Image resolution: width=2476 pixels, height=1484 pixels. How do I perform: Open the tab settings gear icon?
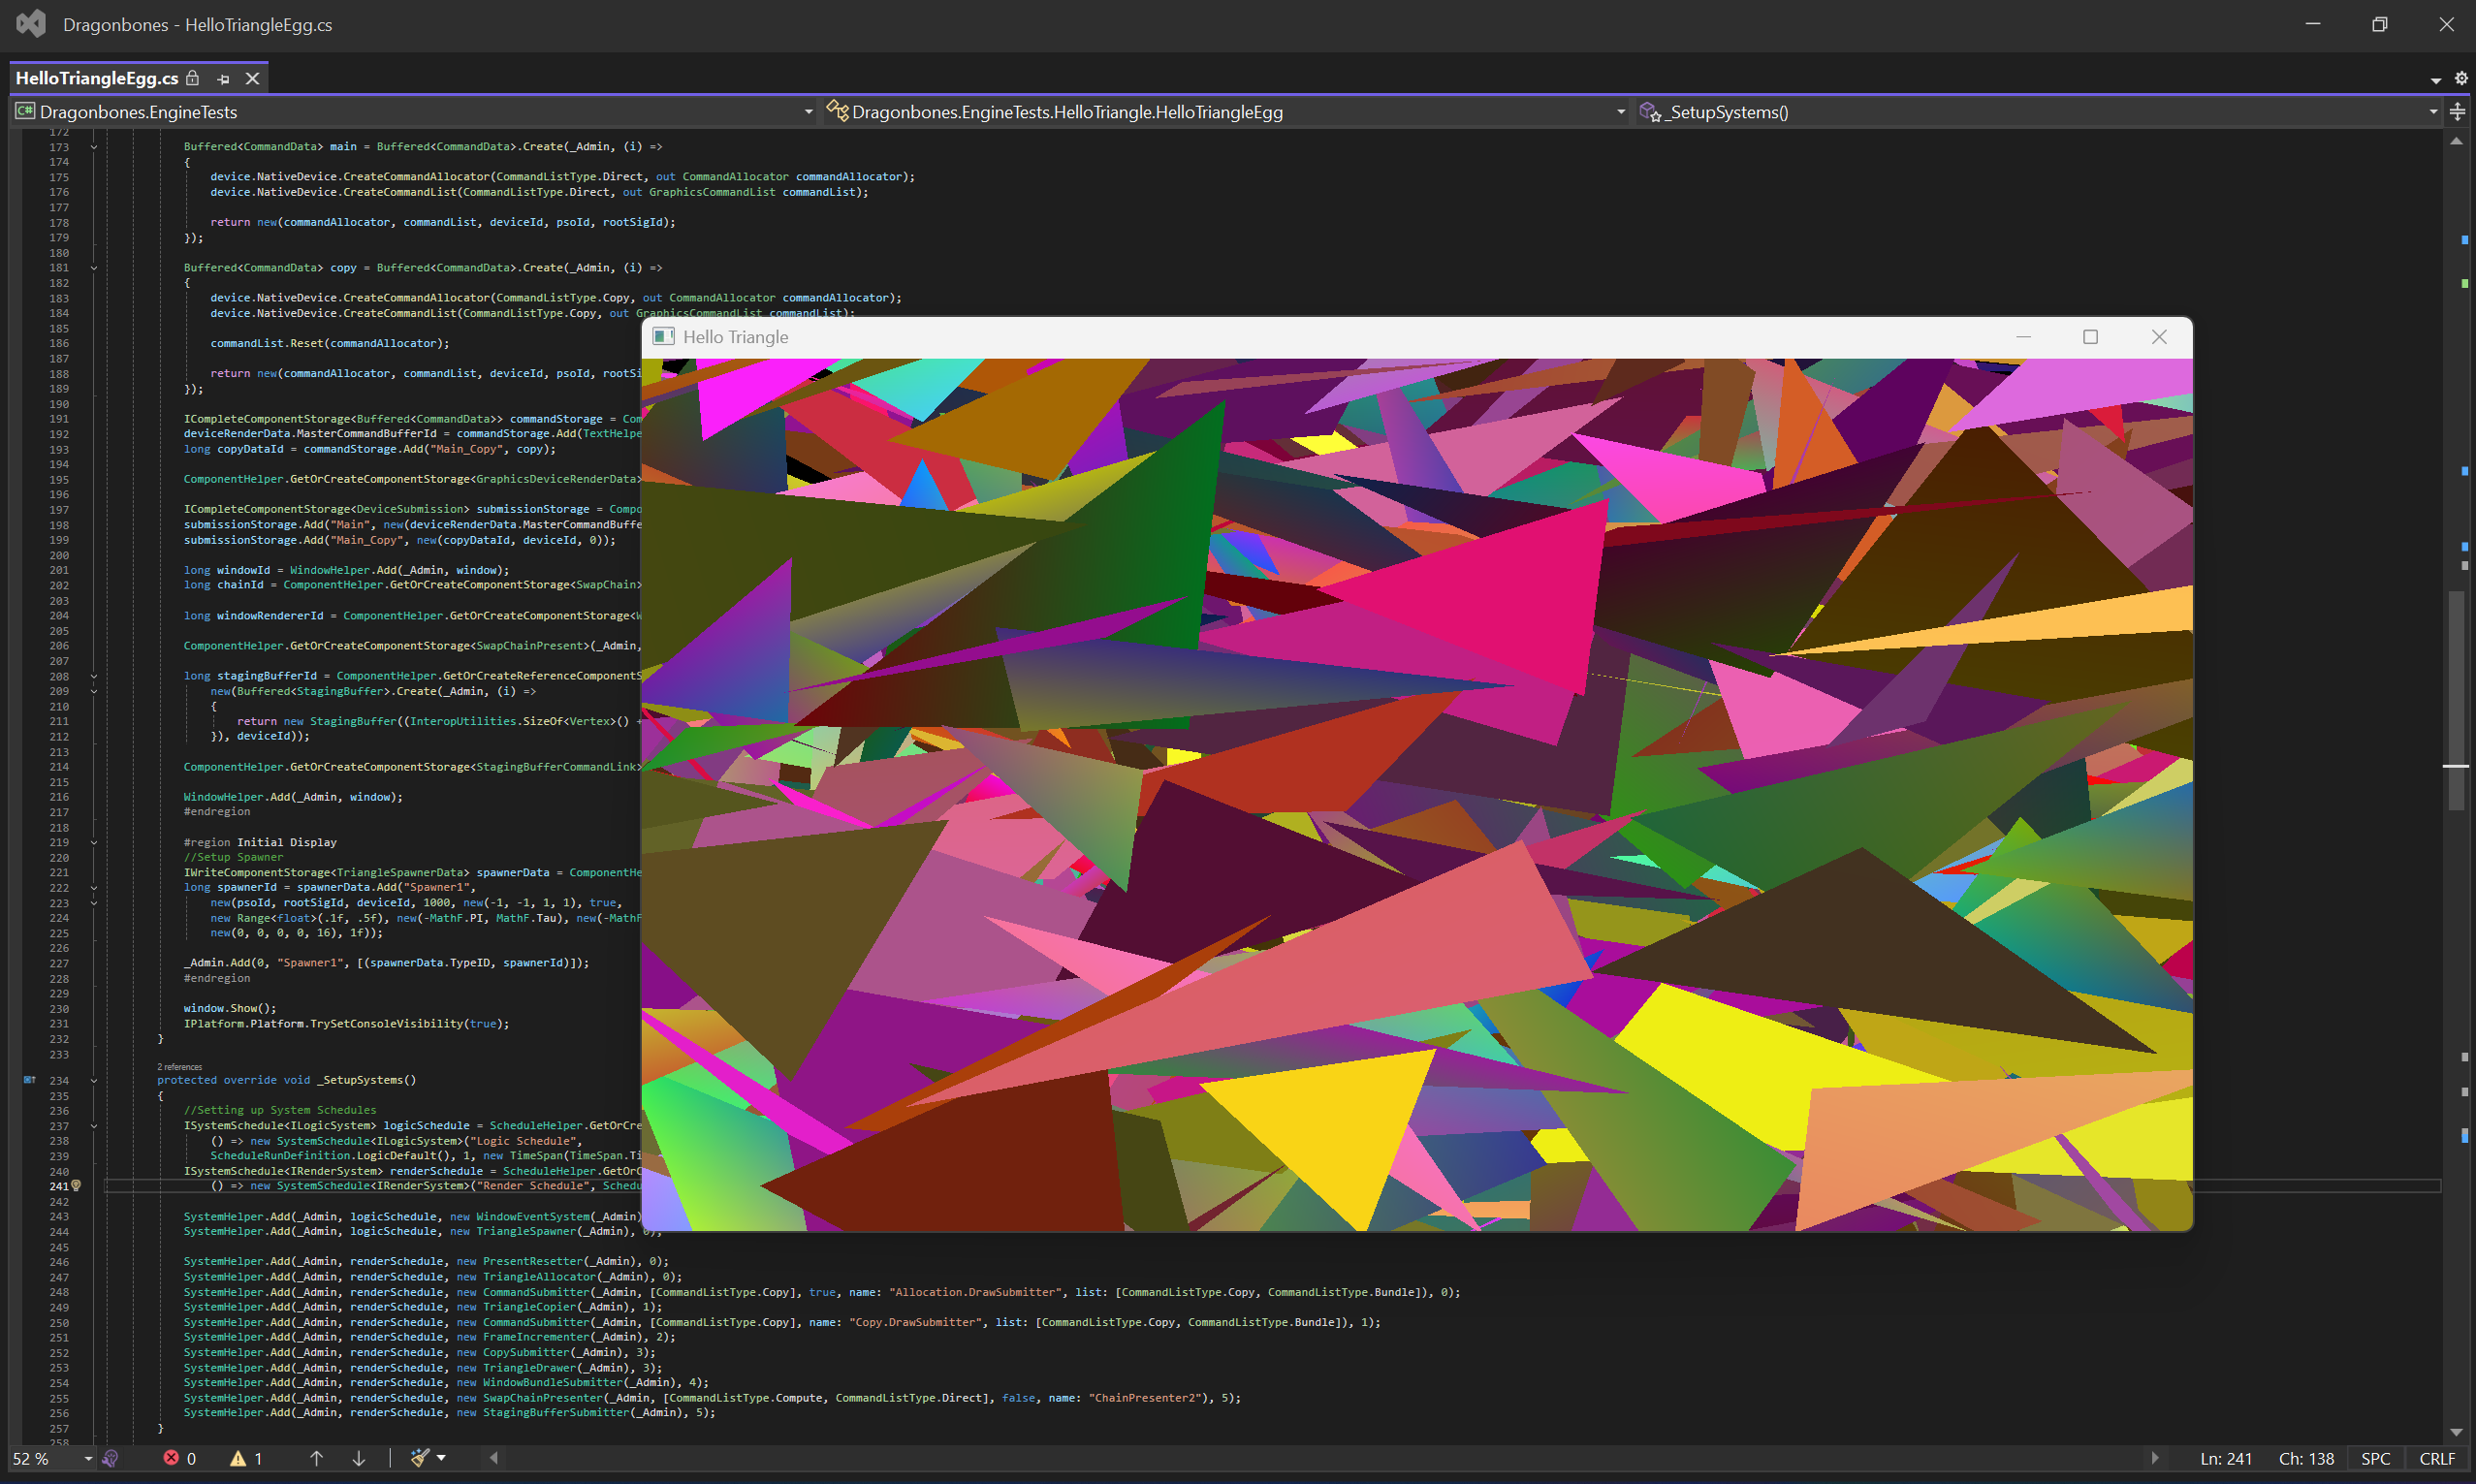click(x=2461, y=79)
